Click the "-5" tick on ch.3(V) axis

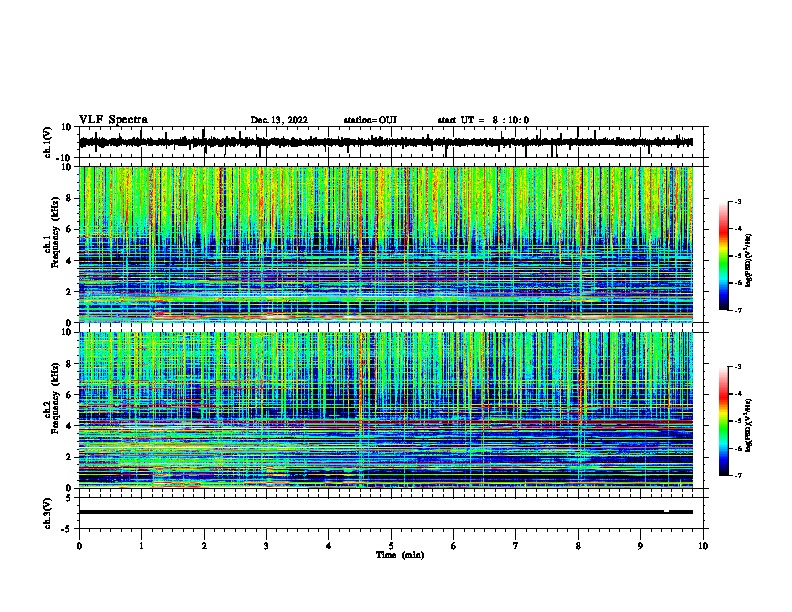(67, 529)
